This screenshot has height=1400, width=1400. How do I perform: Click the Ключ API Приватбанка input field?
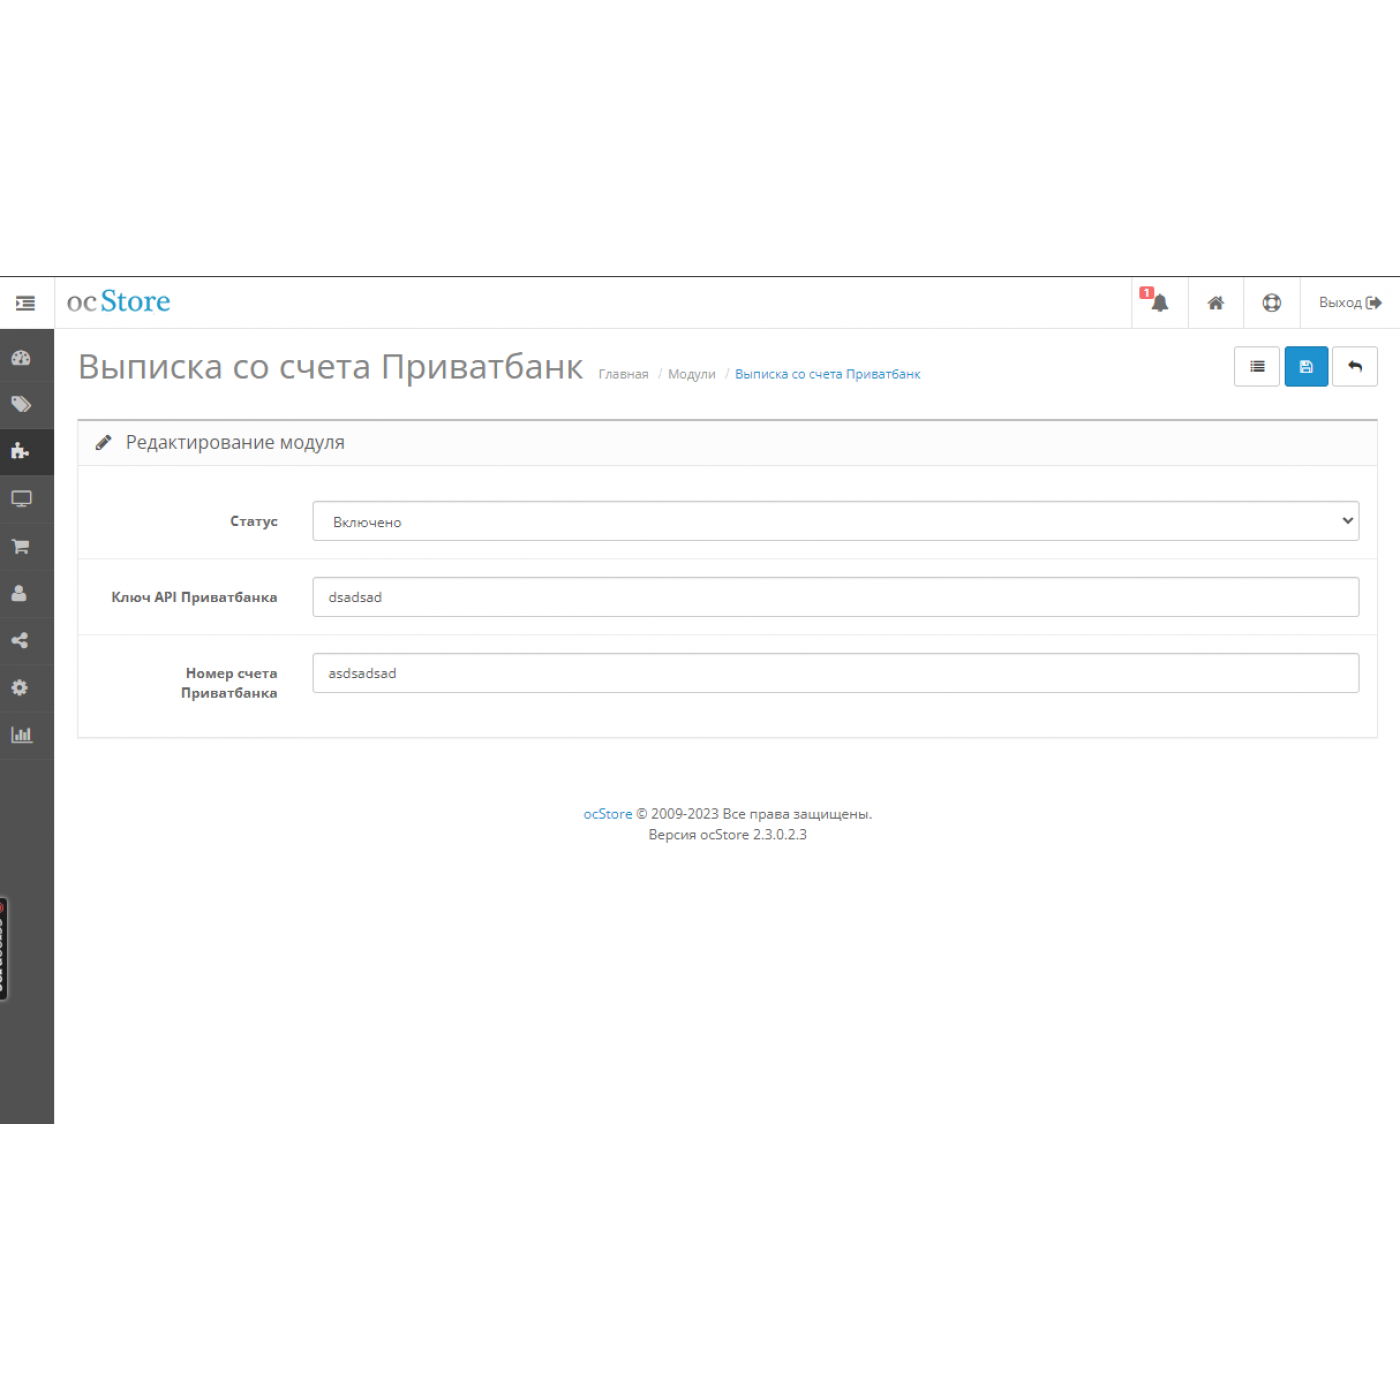click(835, 597)
